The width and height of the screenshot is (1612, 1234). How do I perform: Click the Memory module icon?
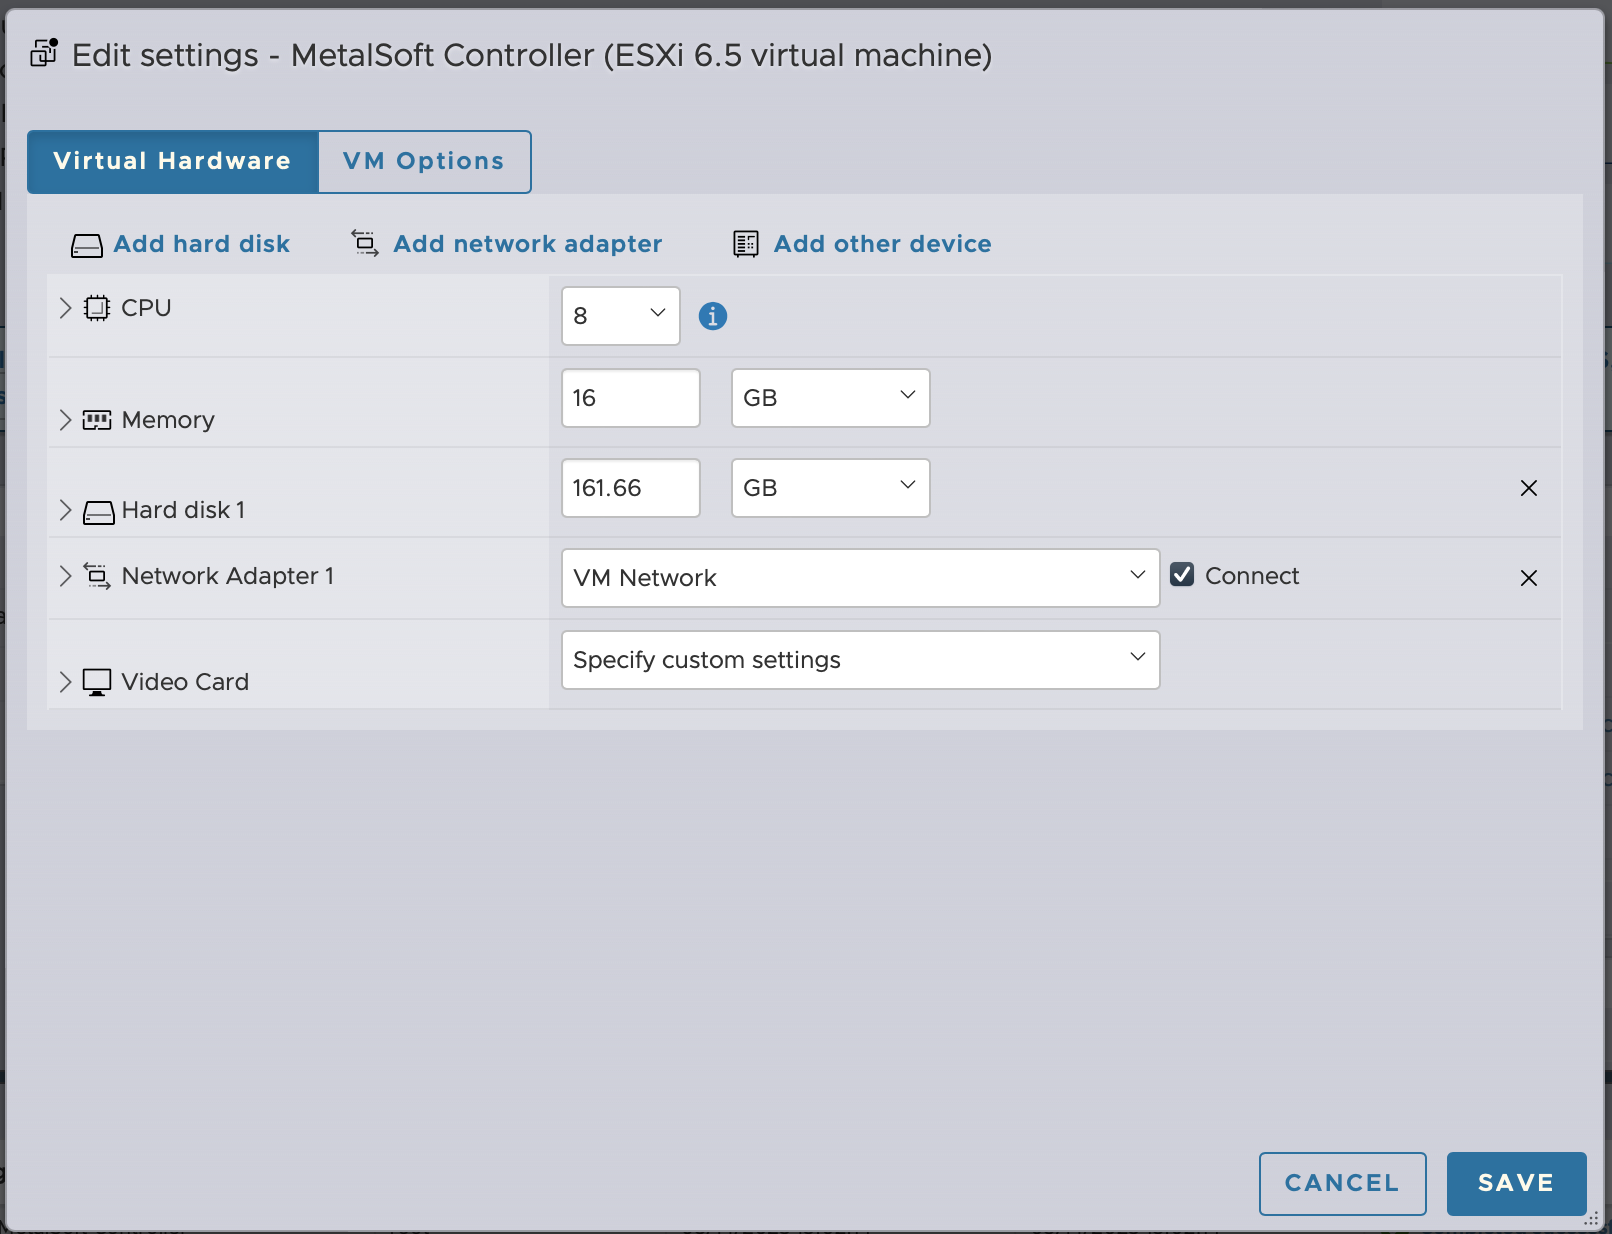pyautogui.click(x=97, y=420)
